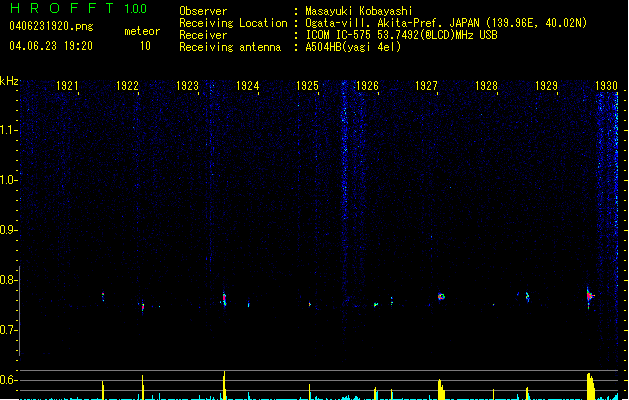Click the 1924 time axis label

[x=248, y=86]
